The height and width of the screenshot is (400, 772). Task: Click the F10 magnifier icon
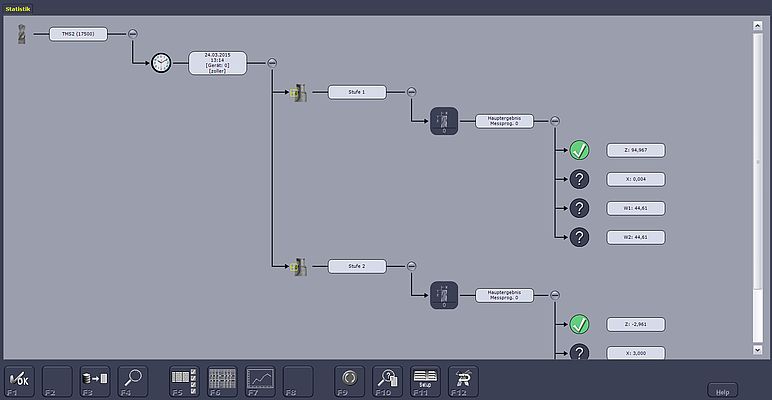[x=387, y=379]
